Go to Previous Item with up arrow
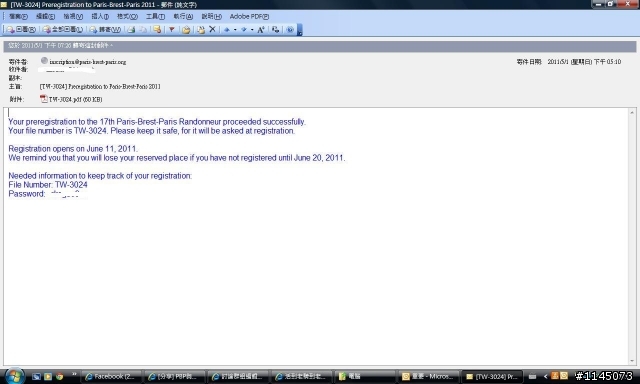 click(x=227, y=29)
